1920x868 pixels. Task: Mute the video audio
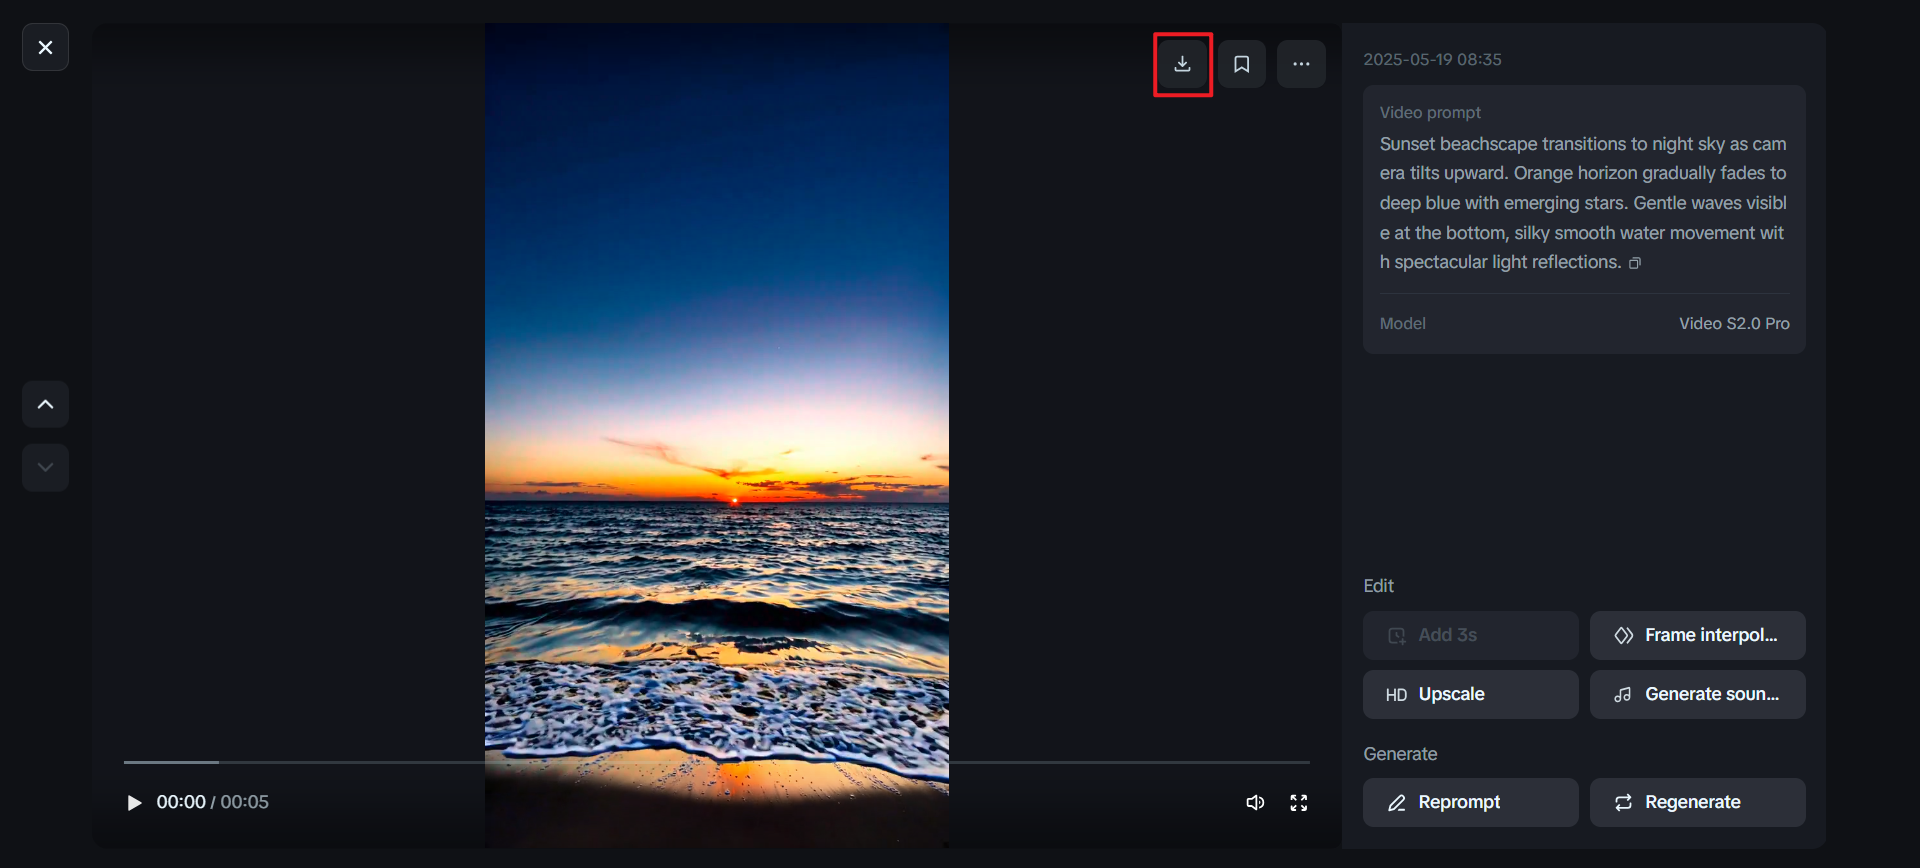pyautogui.click(x=1255, y=803)
